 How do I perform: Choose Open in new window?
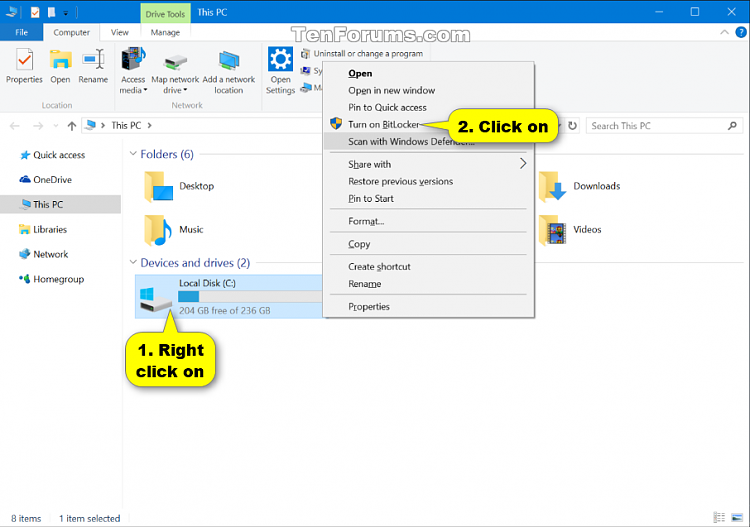pos(391,90)
